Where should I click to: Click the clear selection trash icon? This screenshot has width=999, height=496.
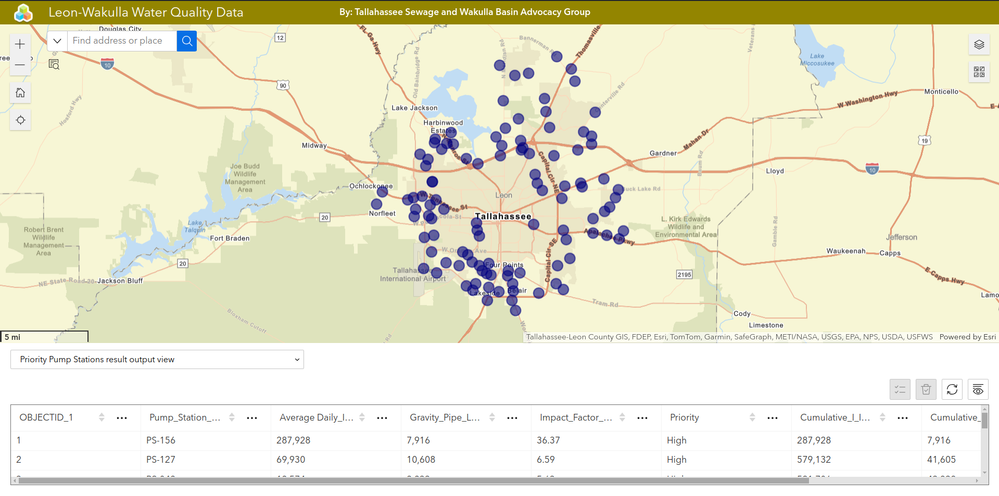tap(926, 389)
